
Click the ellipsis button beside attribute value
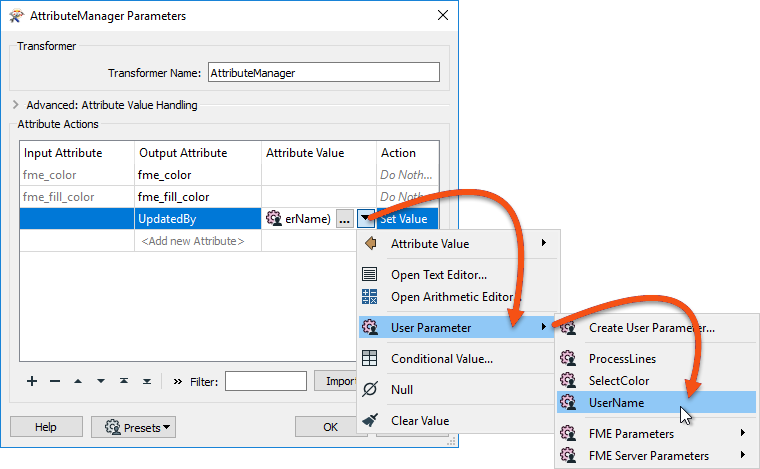[343, 219]
